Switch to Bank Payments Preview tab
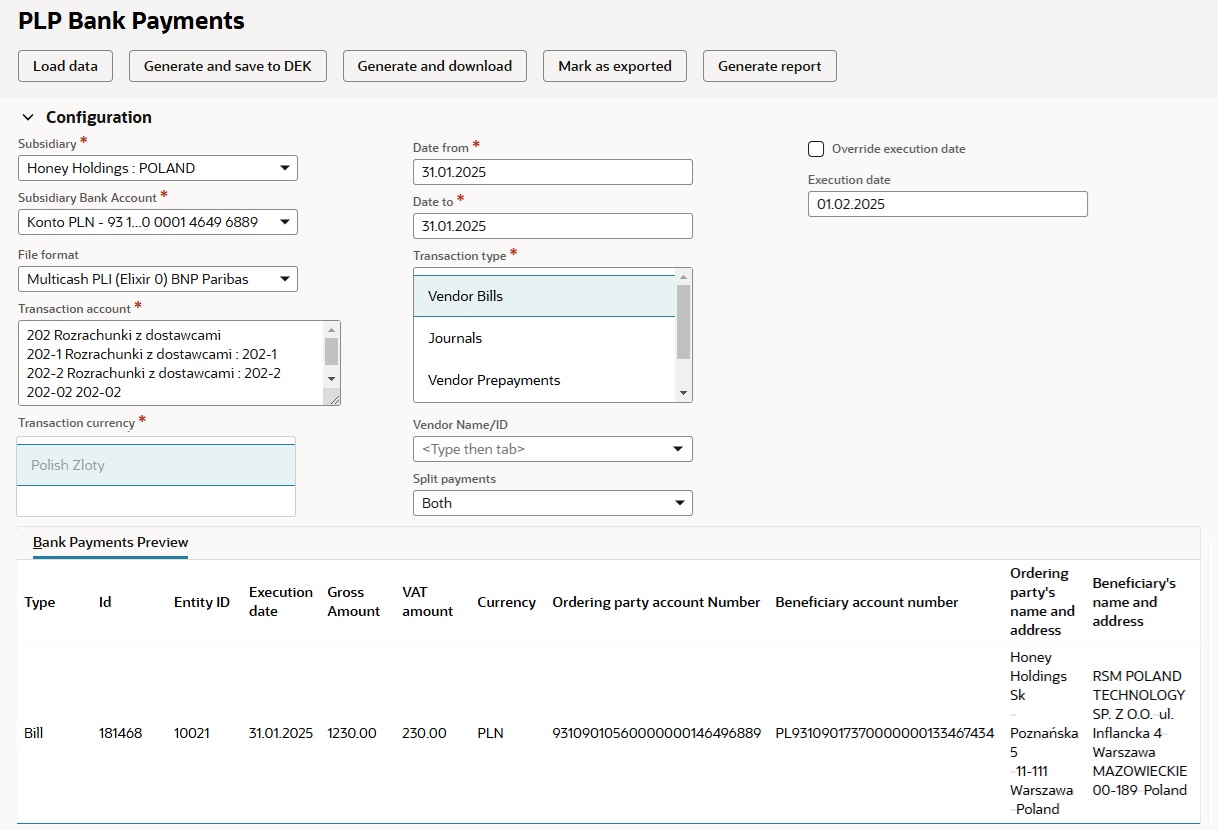 [x=110, y=543]
